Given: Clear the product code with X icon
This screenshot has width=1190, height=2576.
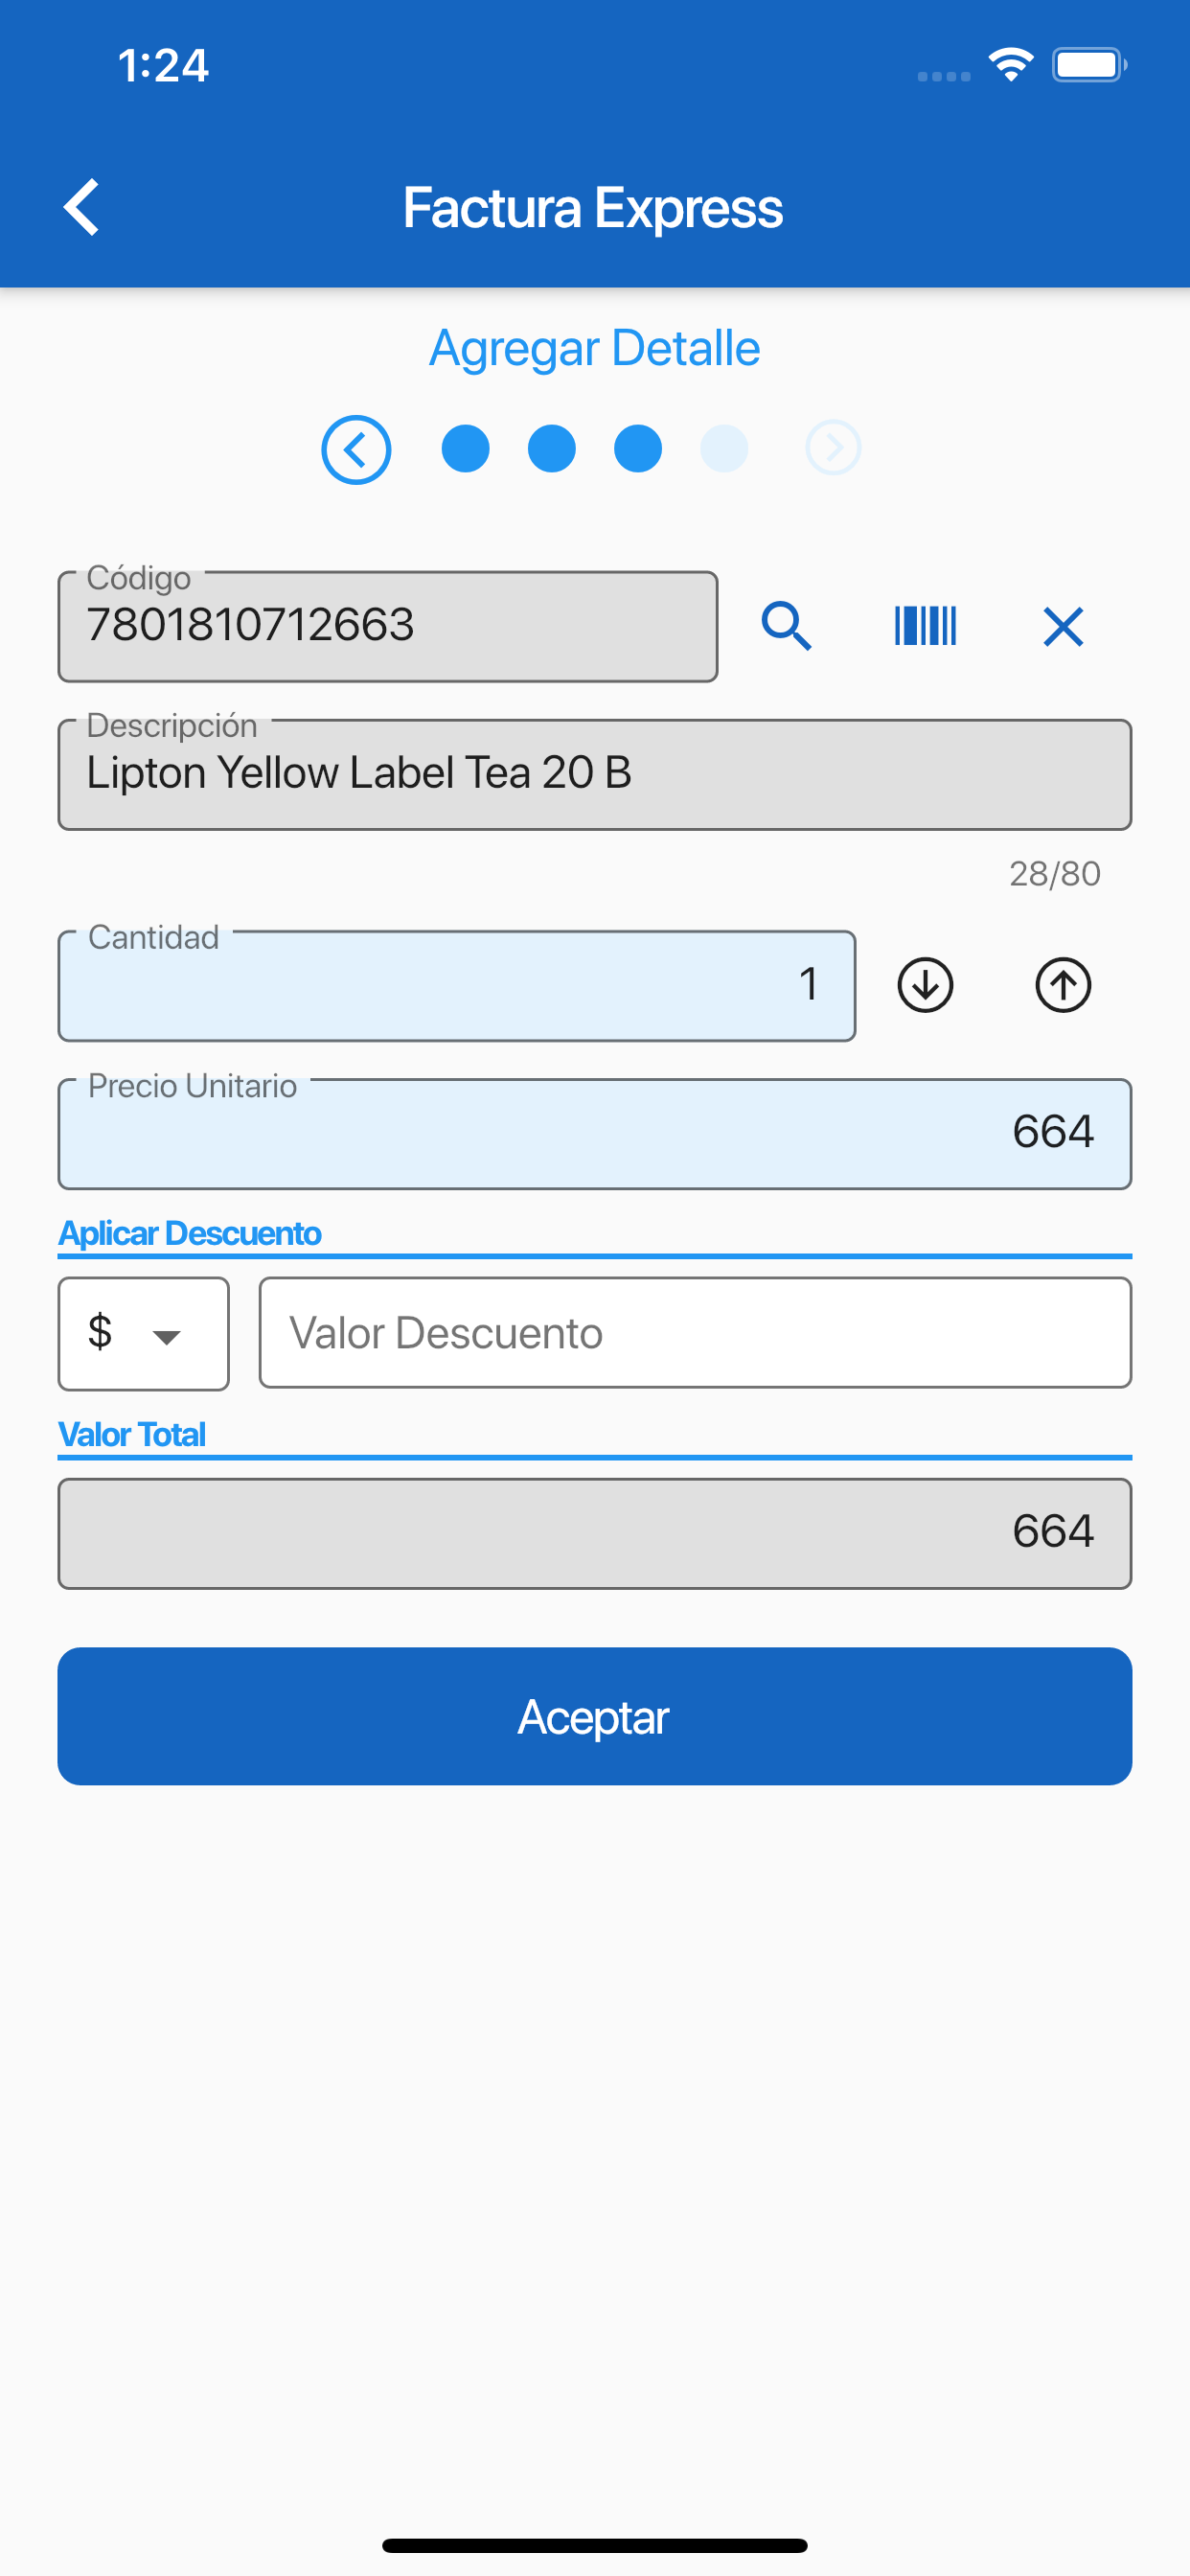Looking at the screenshot, I should (1063, 627).
